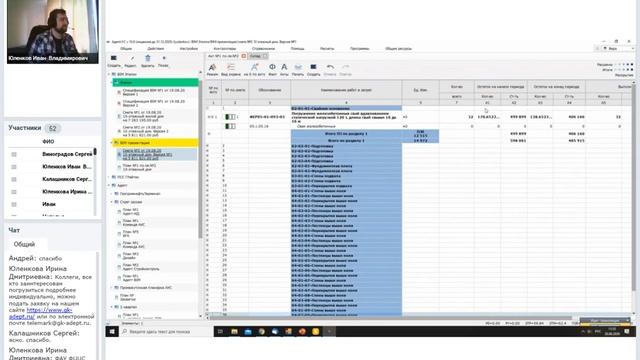Click the undo arrow icon
Image resolution: width=640 pixels, height=360 pixels.
[x=330, y=67]
